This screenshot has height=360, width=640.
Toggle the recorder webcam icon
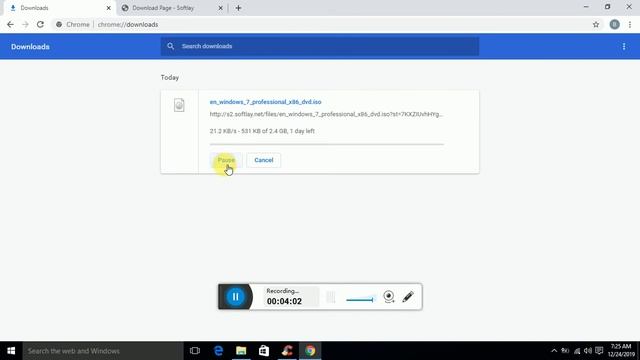click(x=389, y=297)
